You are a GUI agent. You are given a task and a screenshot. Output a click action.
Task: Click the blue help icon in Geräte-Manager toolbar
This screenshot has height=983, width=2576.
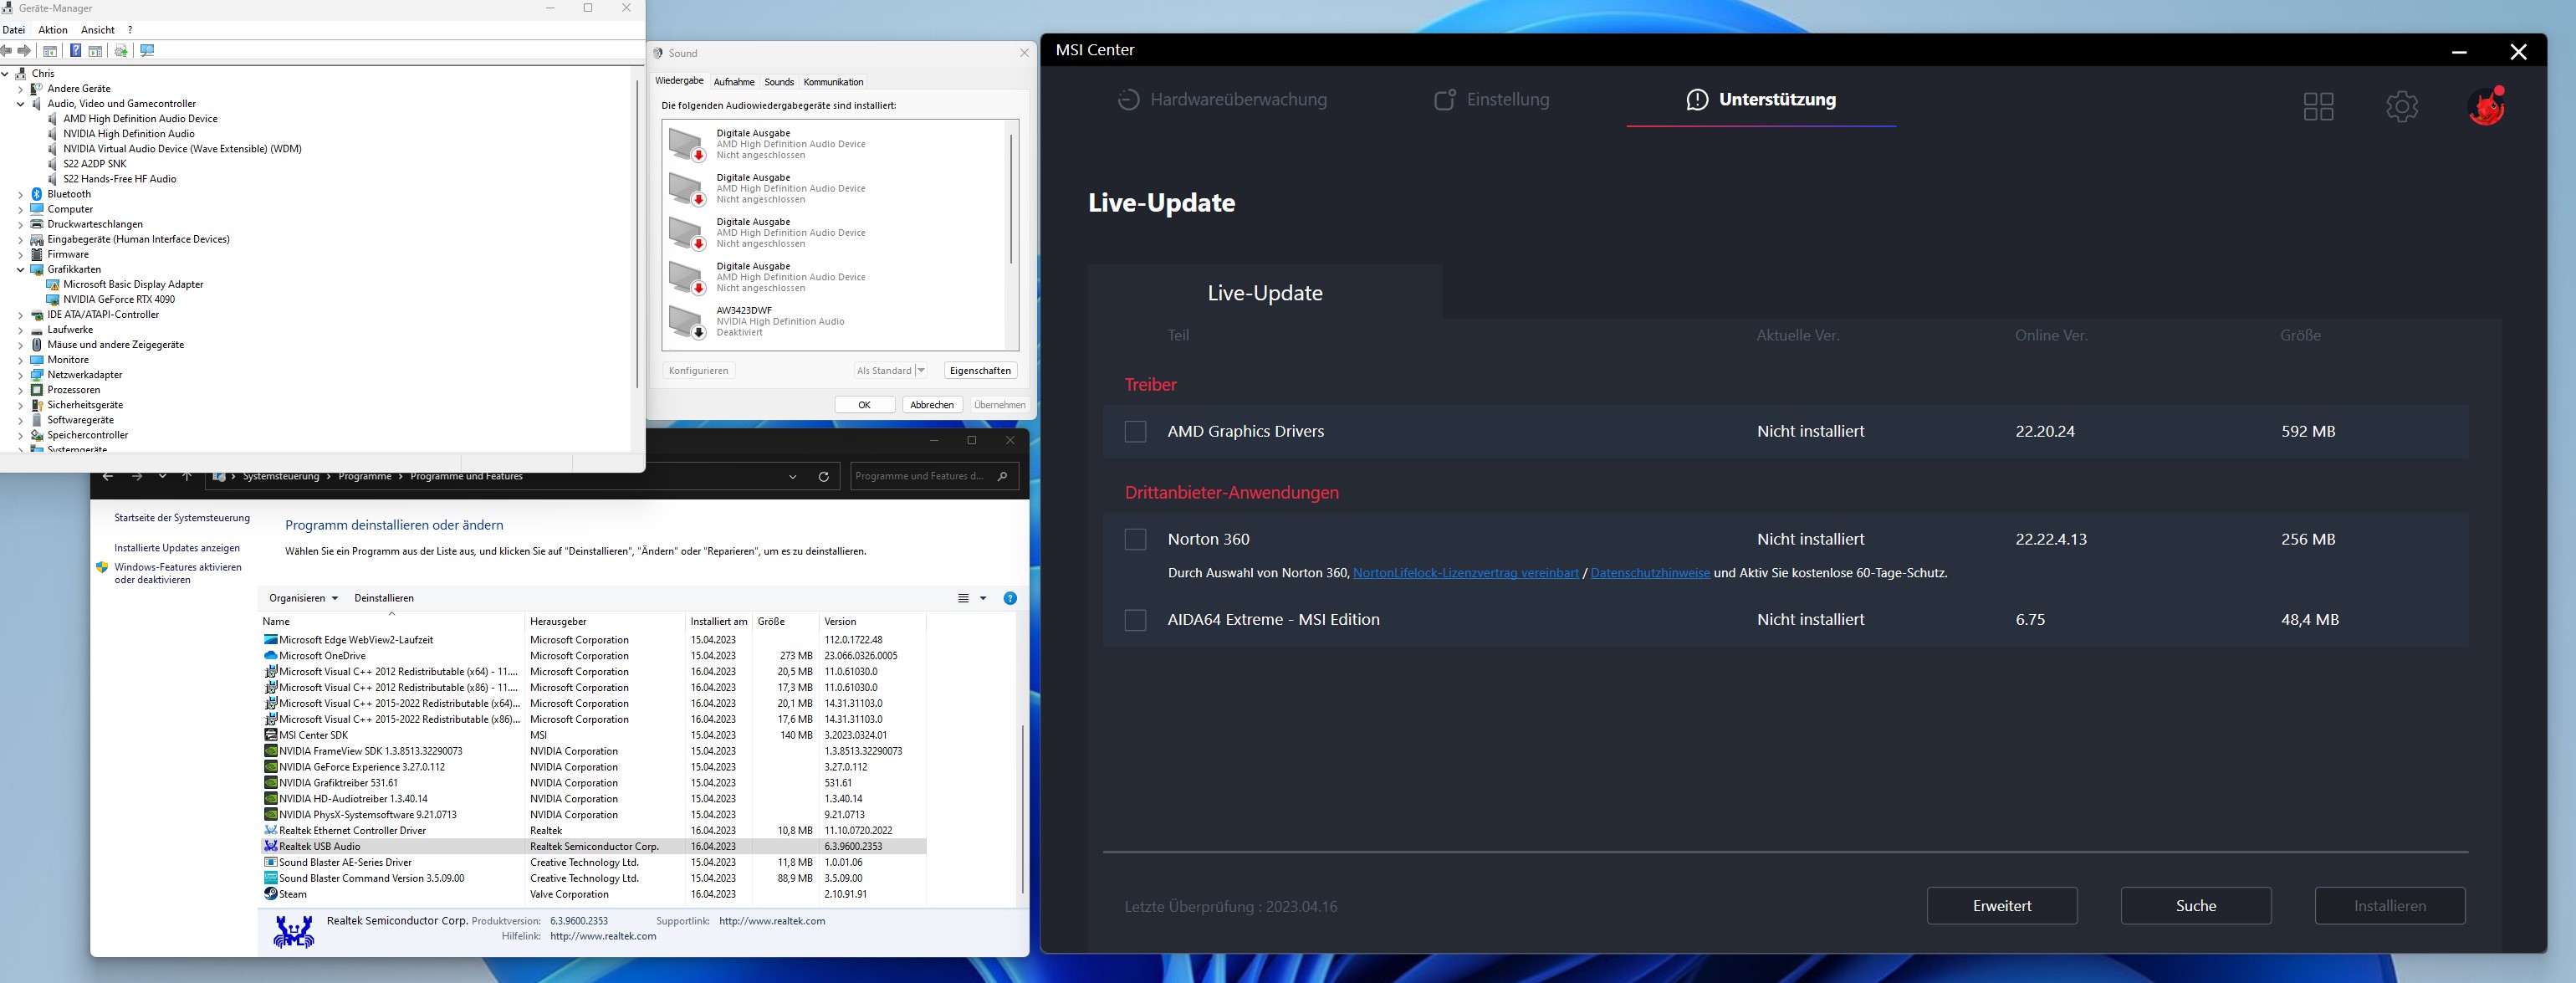(x=75, y=51)
